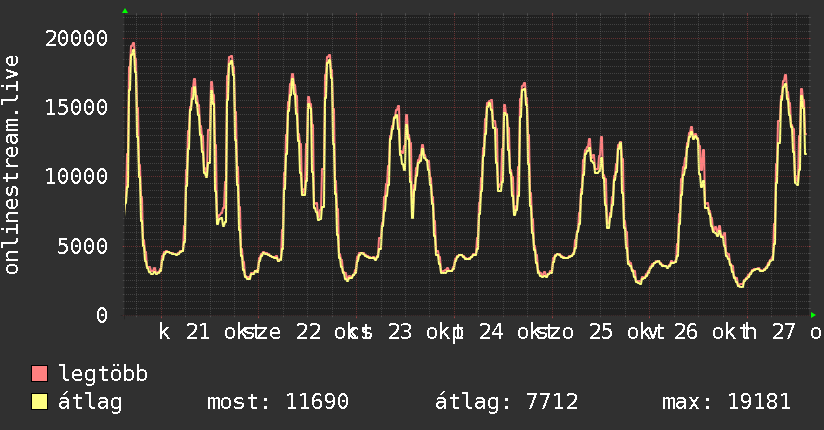This screenshot has width=824, height=430.
Task: Click the 15000 y-axis tick label
Action: click(76, 107)
